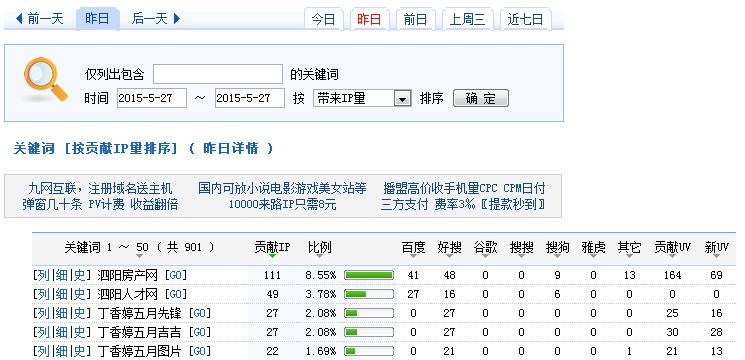Click GO next to 泗阳人才网
This screenshot has height=360, width=745.
175,294
